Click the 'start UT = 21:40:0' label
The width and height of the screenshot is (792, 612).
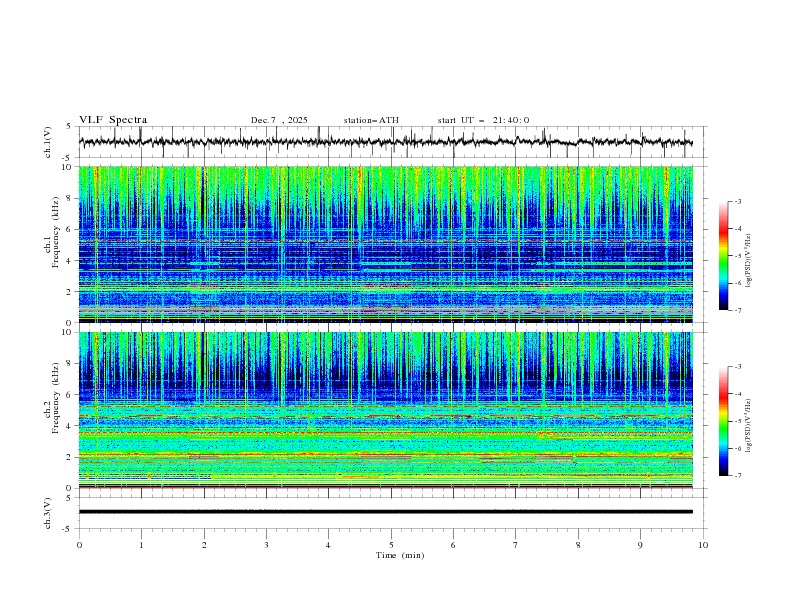(x=483, y=120)
